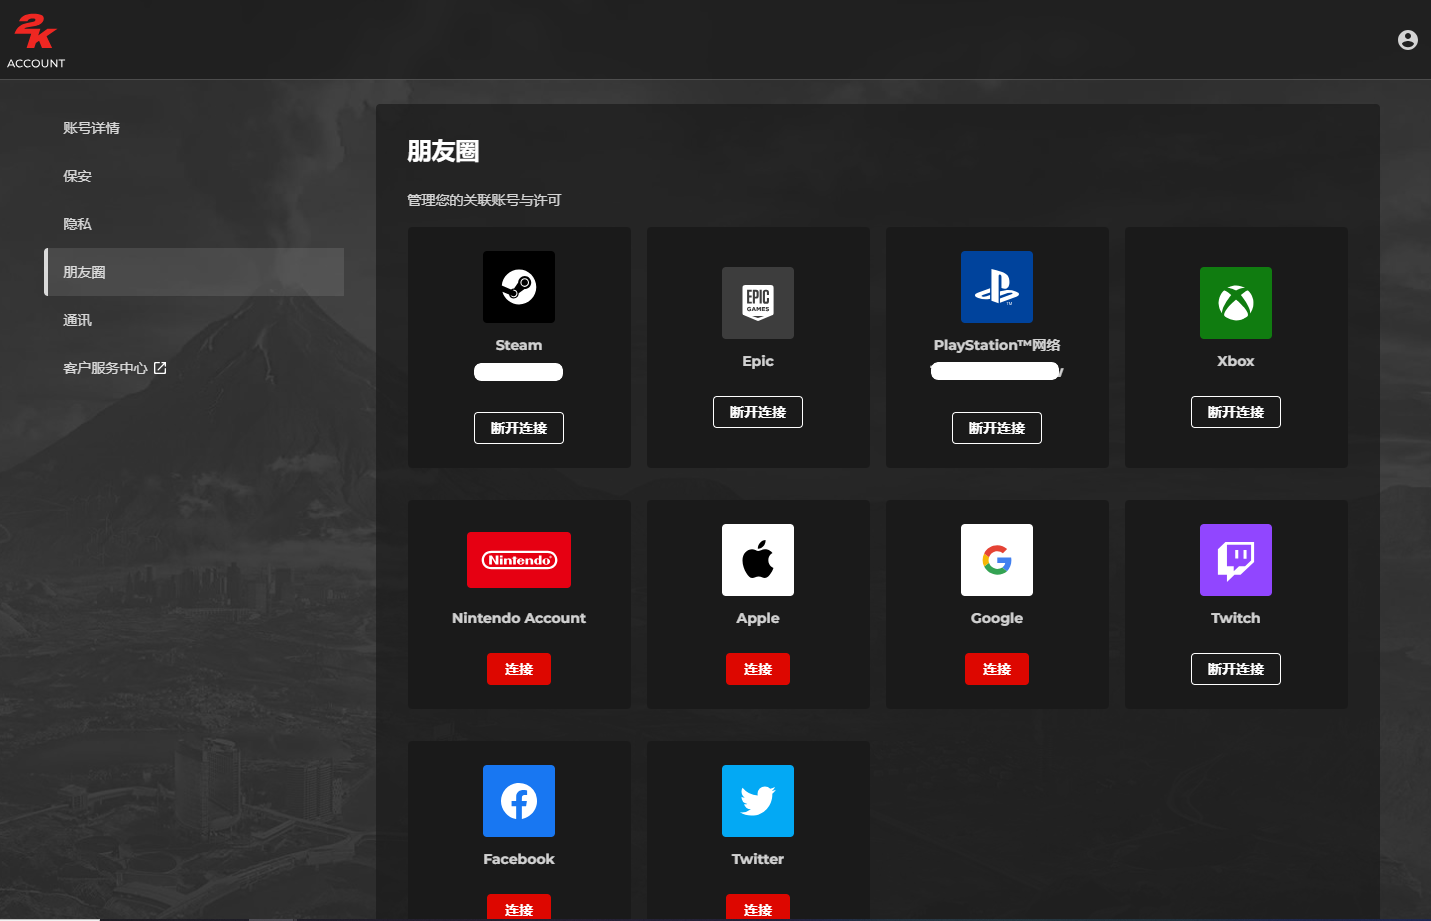Screen dimensions: 1431x921
Task: Click the Apple logo icon
Action: [758, 560]
